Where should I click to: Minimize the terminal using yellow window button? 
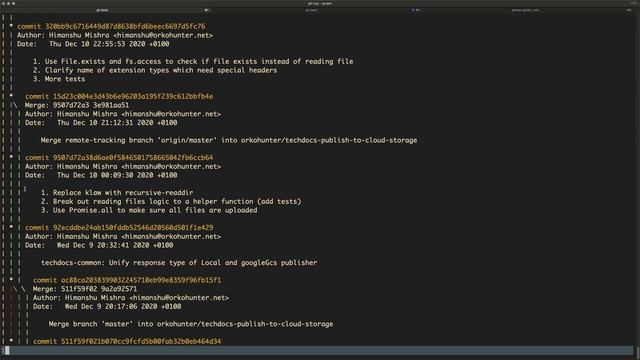pyautogui.click(x=8, y=3)
